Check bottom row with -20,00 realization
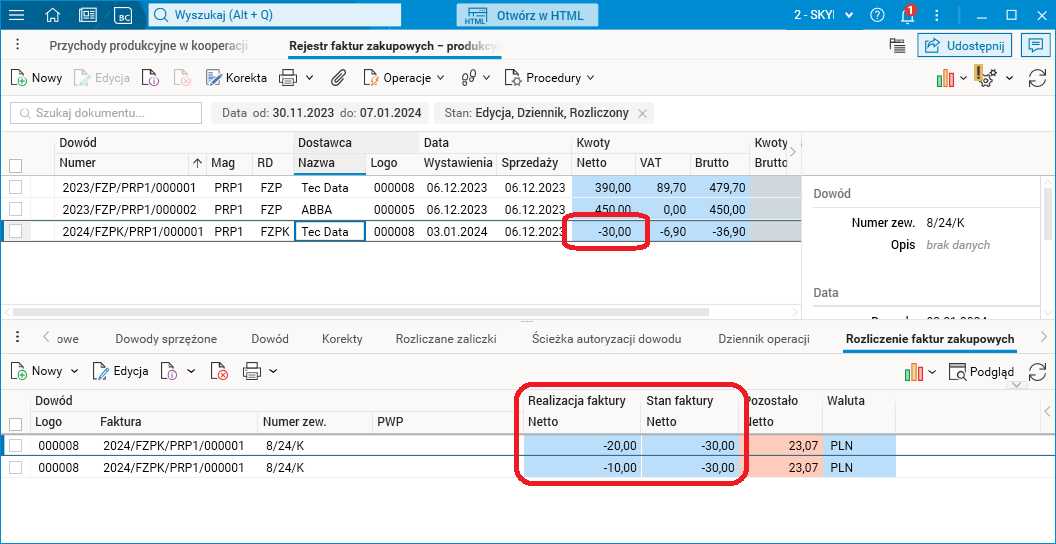Viewport: 1056px width, 544px height. 15,445
